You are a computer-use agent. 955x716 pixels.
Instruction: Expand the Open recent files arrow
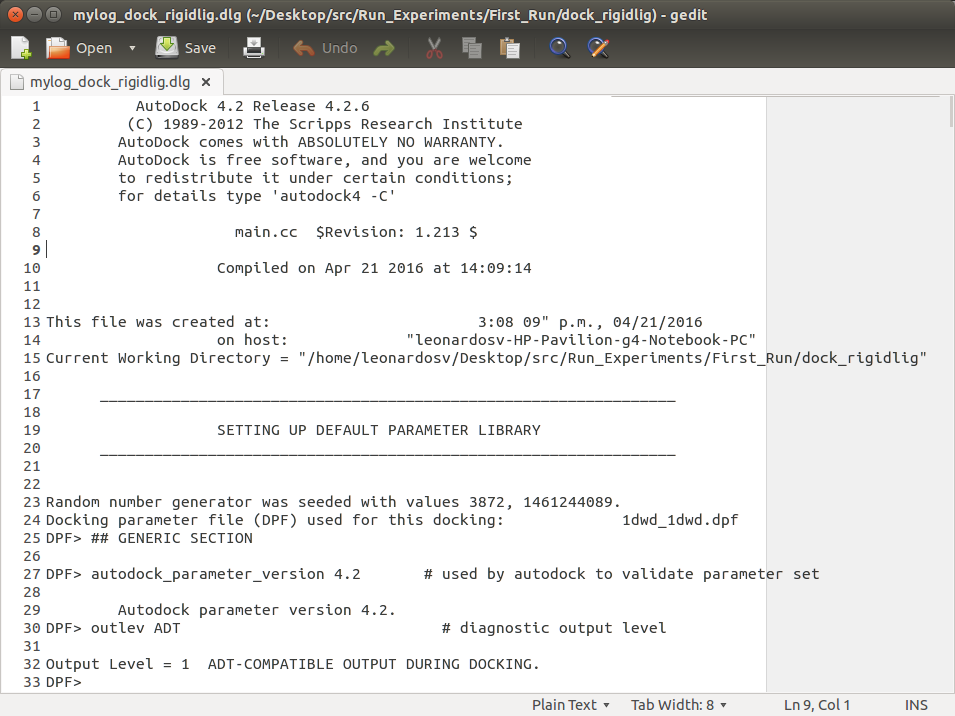132,47
